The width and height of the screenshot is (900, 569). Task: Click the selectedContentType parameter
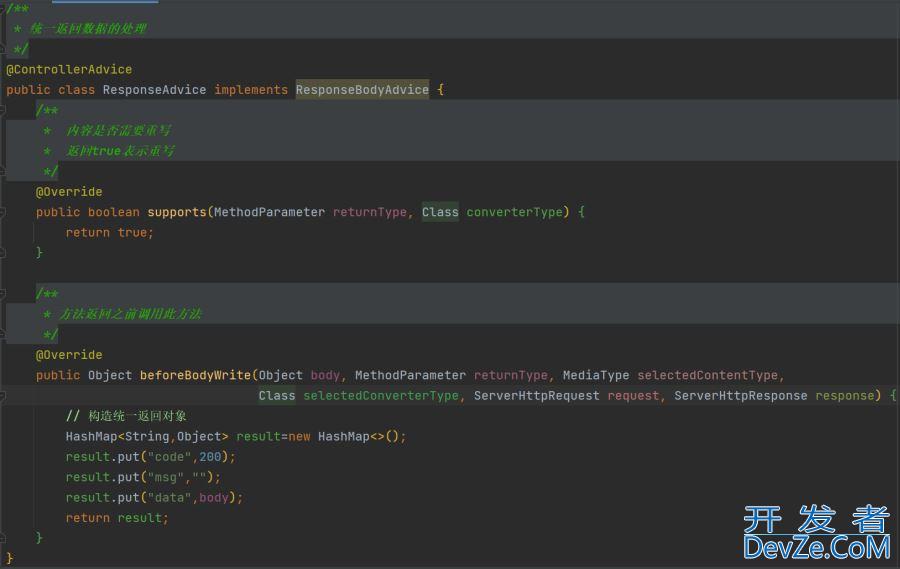coord(707,376)
